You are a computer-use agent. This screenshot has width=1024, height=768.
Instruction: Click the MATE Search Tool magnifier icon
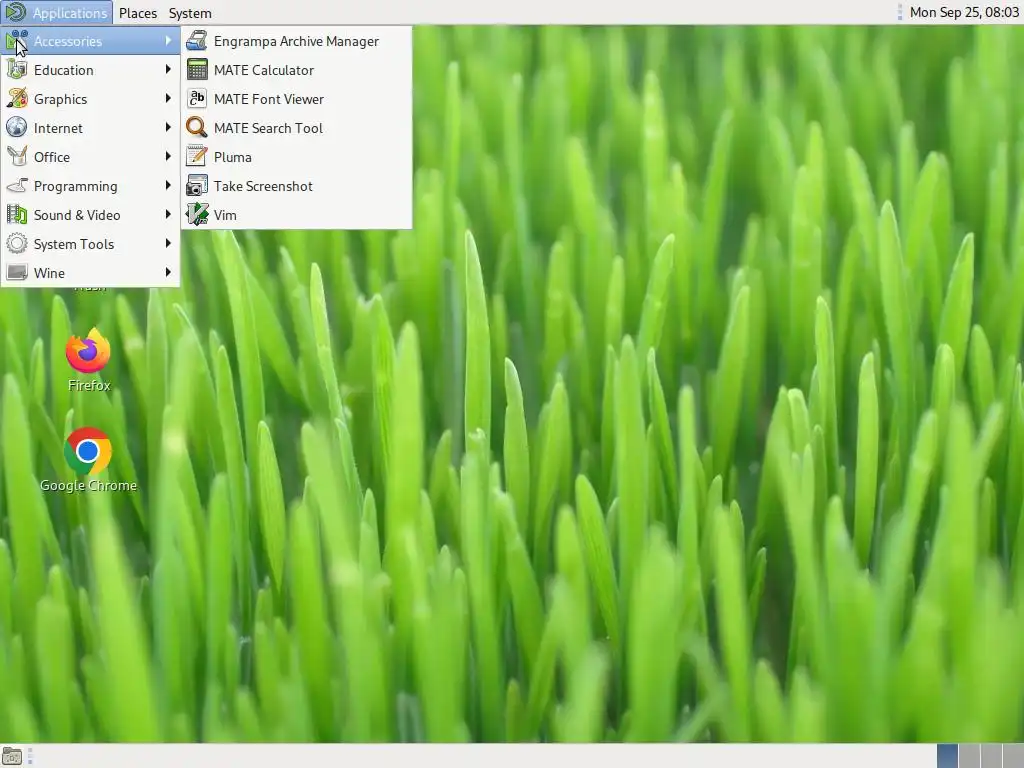[x=197, y=128]
